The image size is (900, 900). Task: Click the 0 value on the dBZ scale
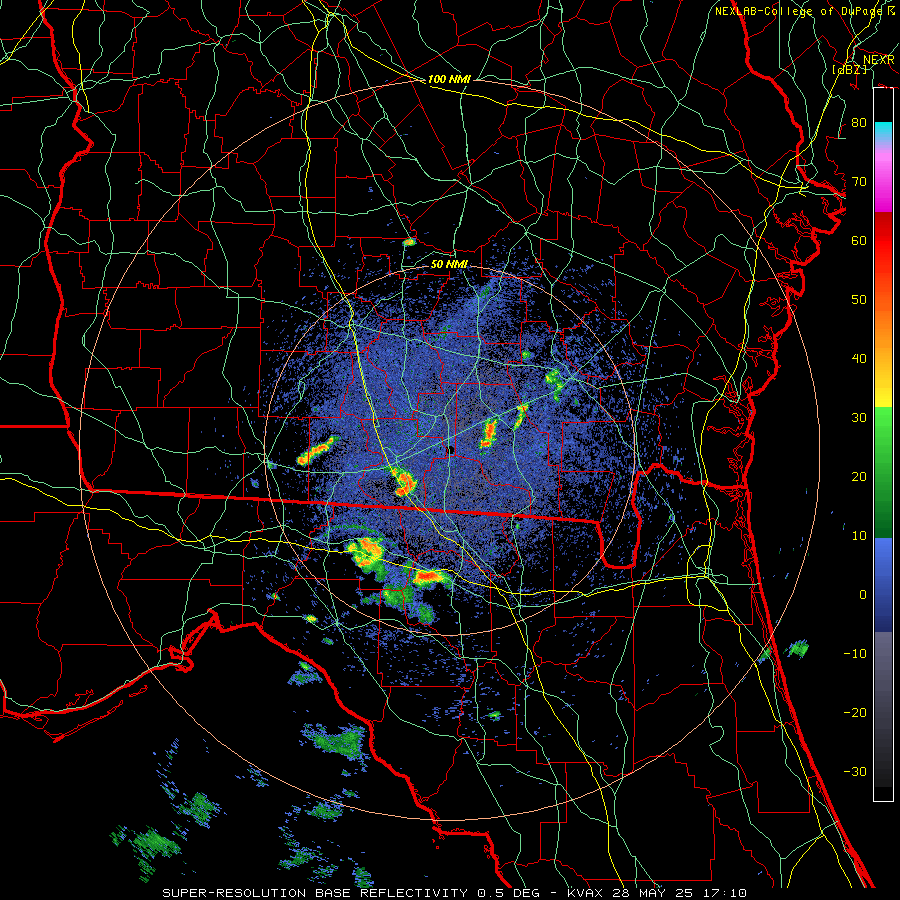(x=863, y=595)
